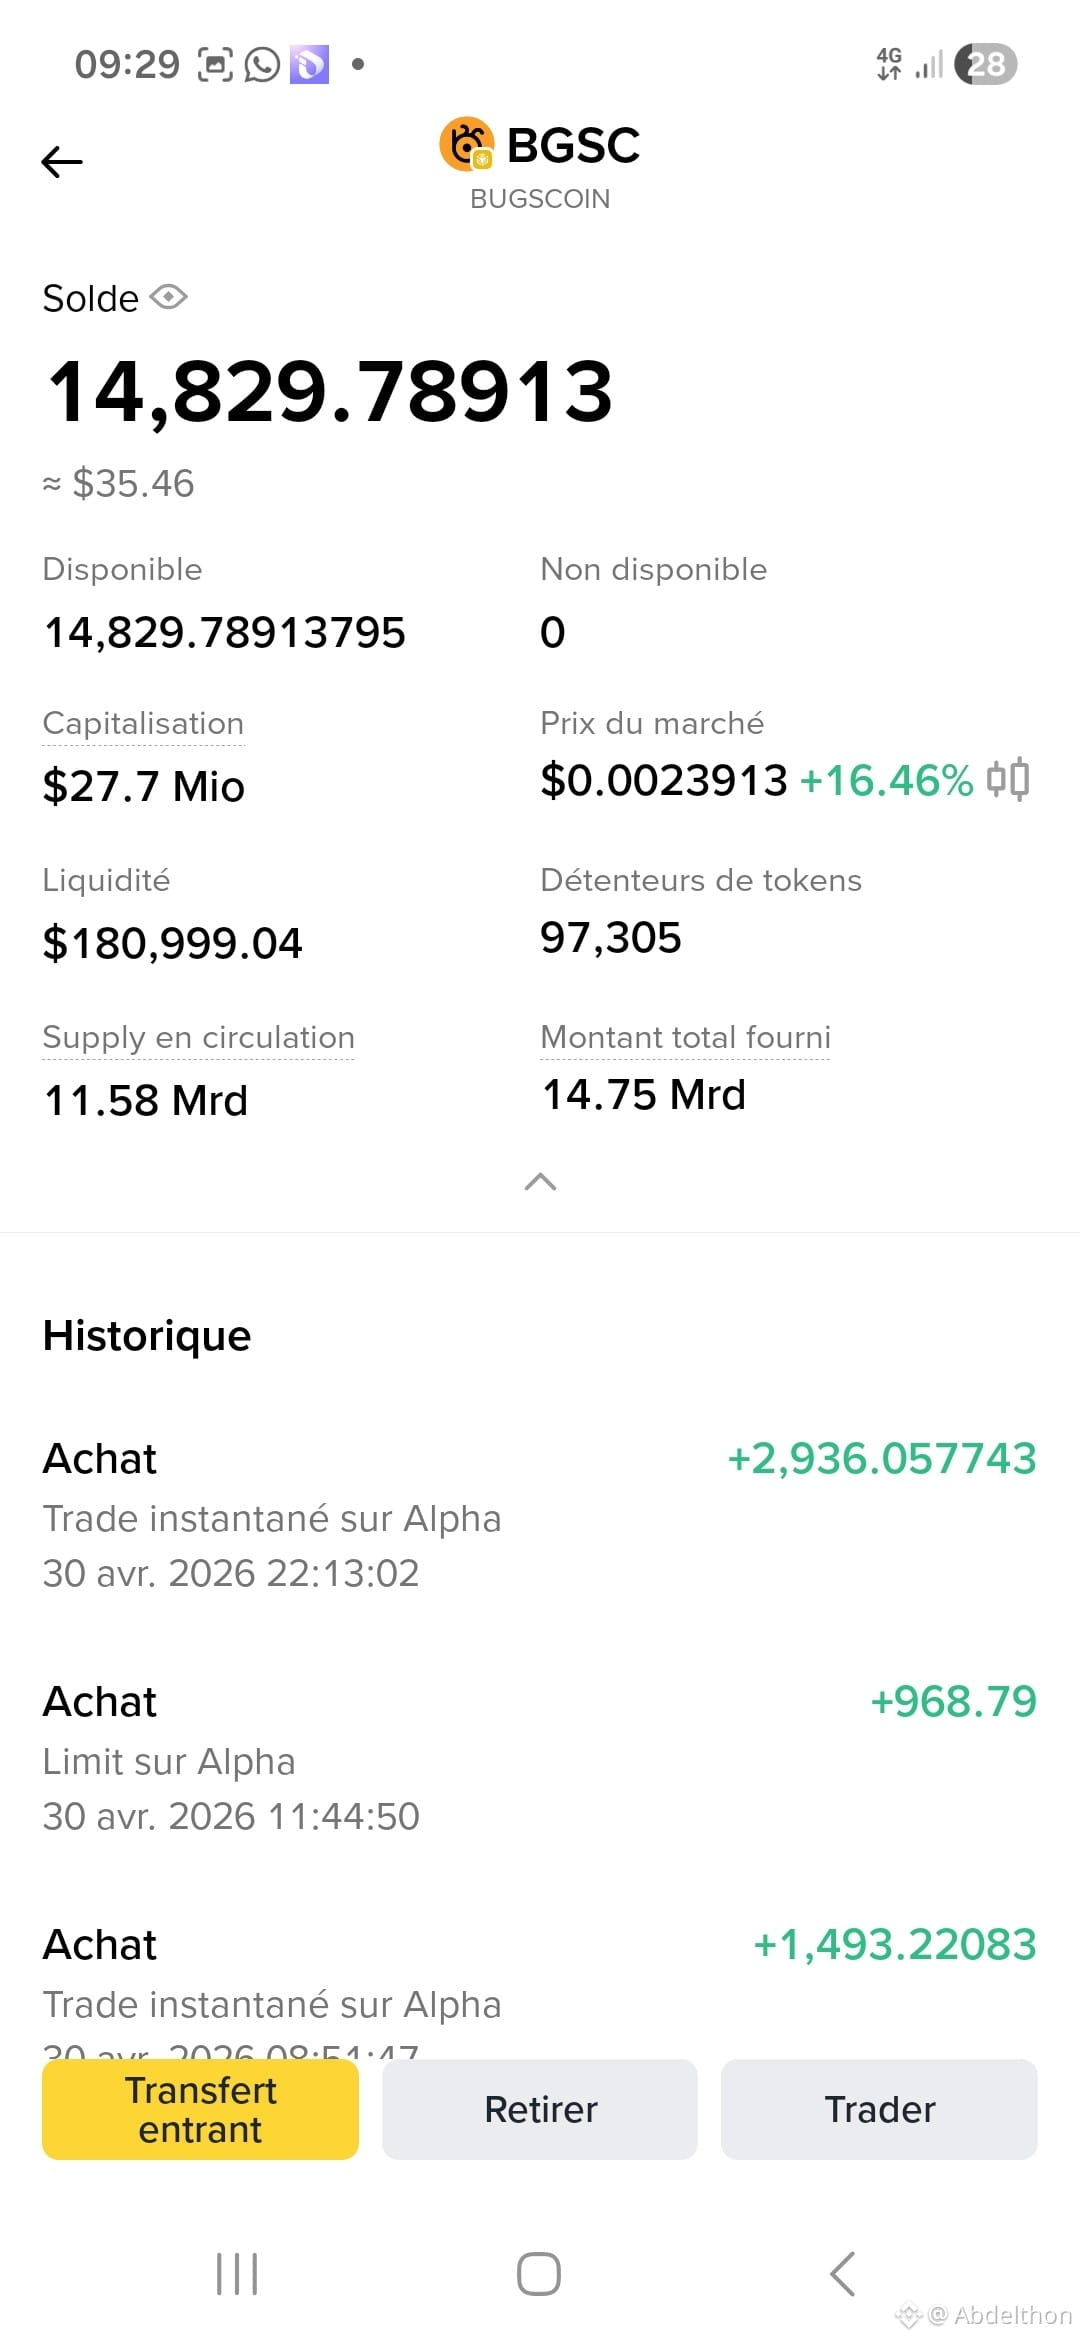Tap Android system back chevron
1080x2340 pixels.
point(843,2274)
